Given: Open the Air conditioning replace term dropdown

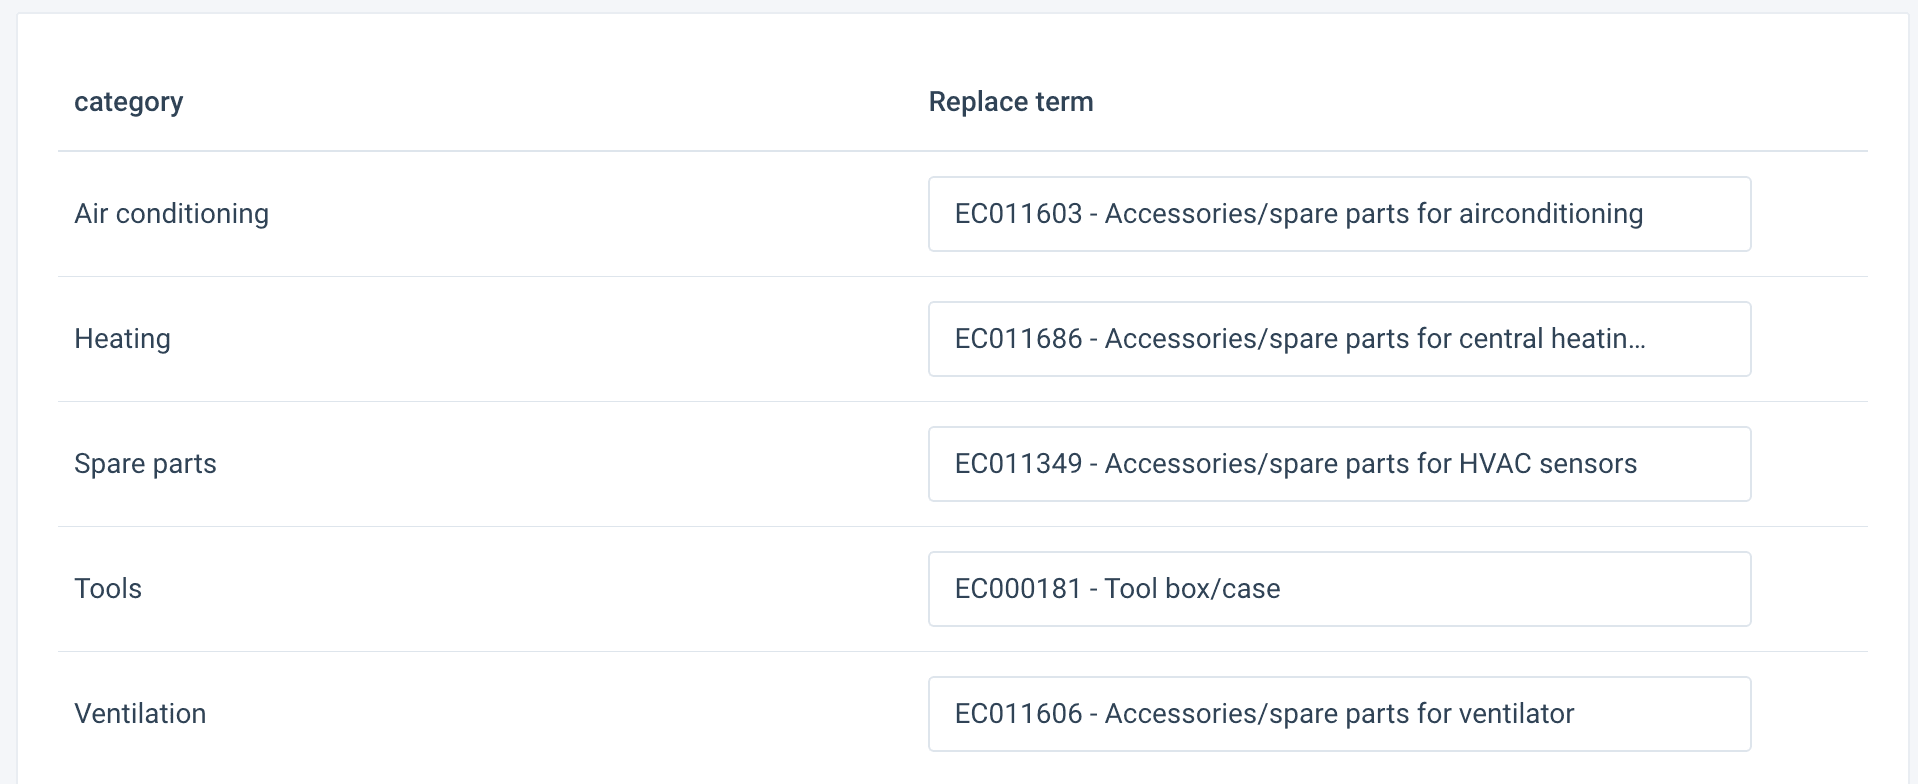Looking at the screenshot, I should 1338,214.
